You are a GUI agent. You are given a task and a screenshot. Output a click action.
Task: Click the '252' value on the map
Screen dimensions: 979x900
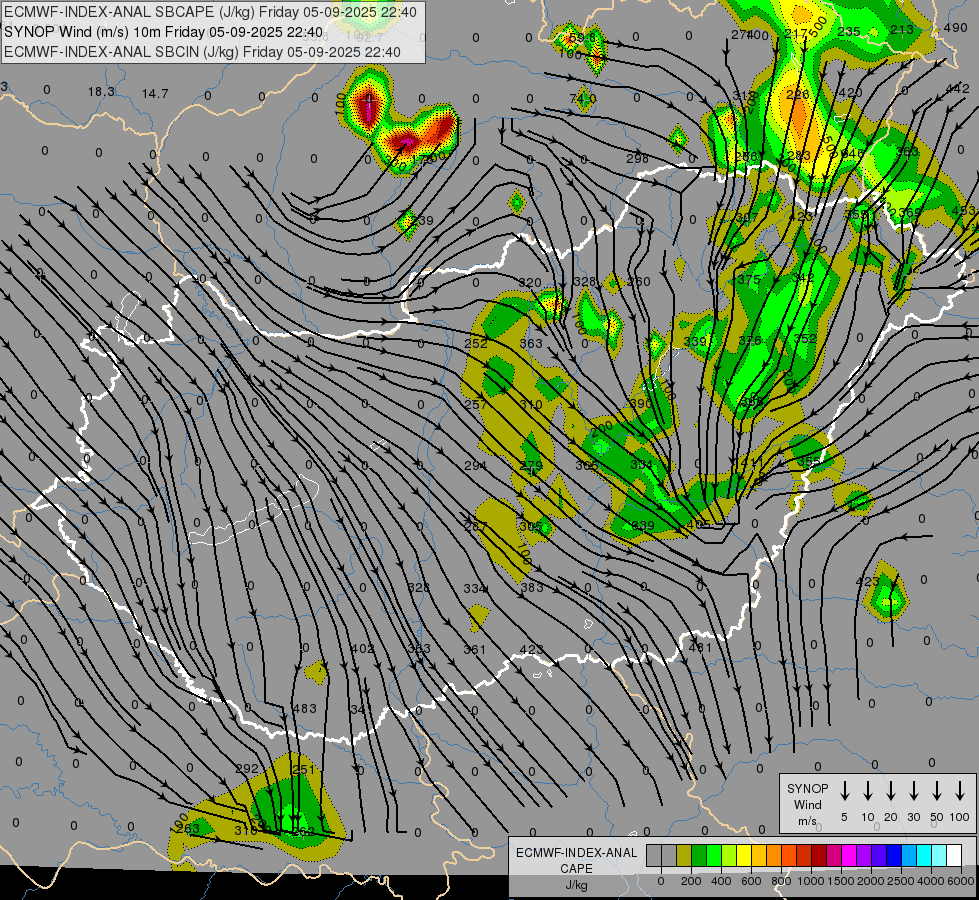(476, 344)
